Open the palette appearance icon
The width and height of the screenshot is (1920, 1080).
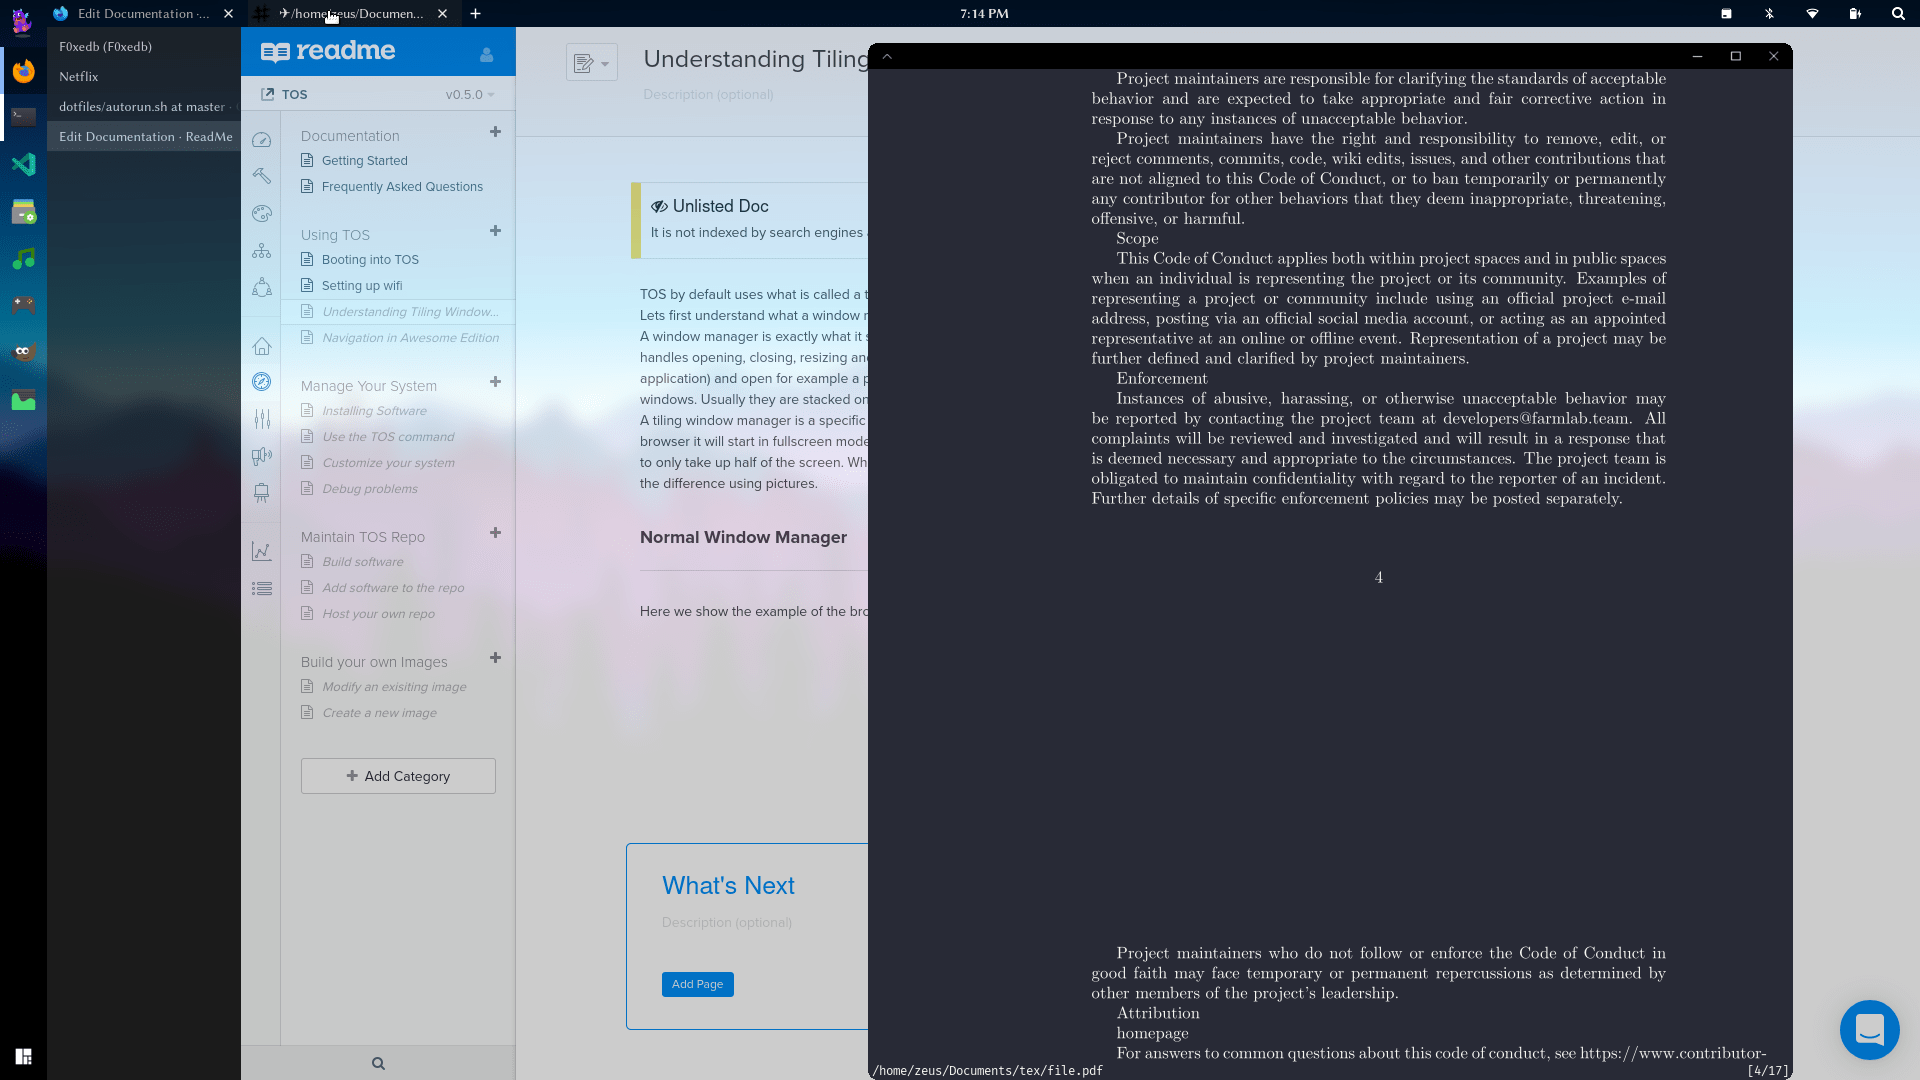click(x=261, y=213)
